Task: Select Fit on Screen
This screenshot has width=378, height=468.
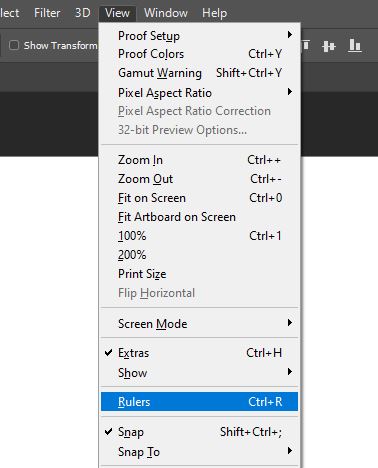Action: pos(199,198)
